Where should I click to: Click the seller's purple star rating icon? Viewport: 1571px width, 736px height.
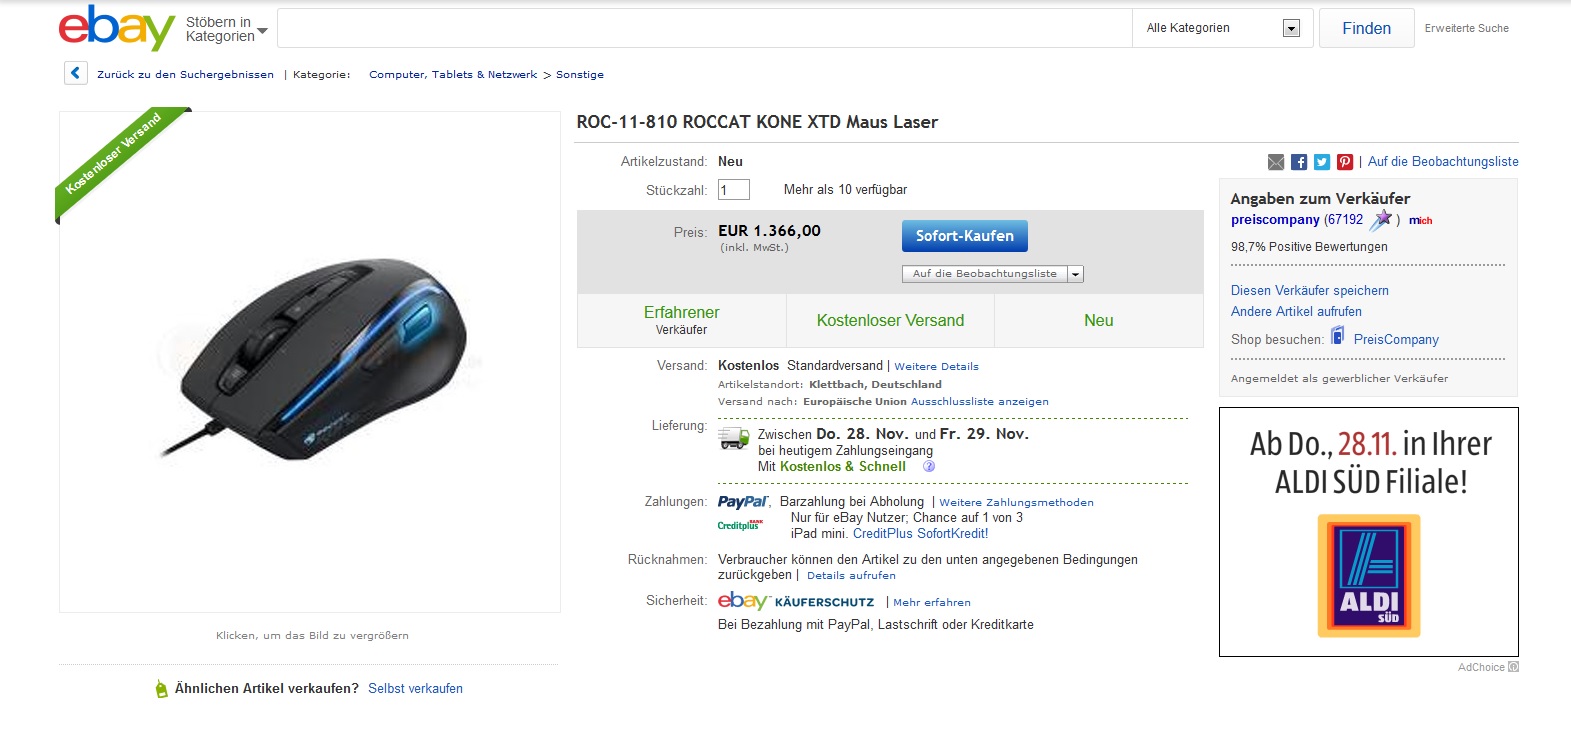pos(1381,219)
